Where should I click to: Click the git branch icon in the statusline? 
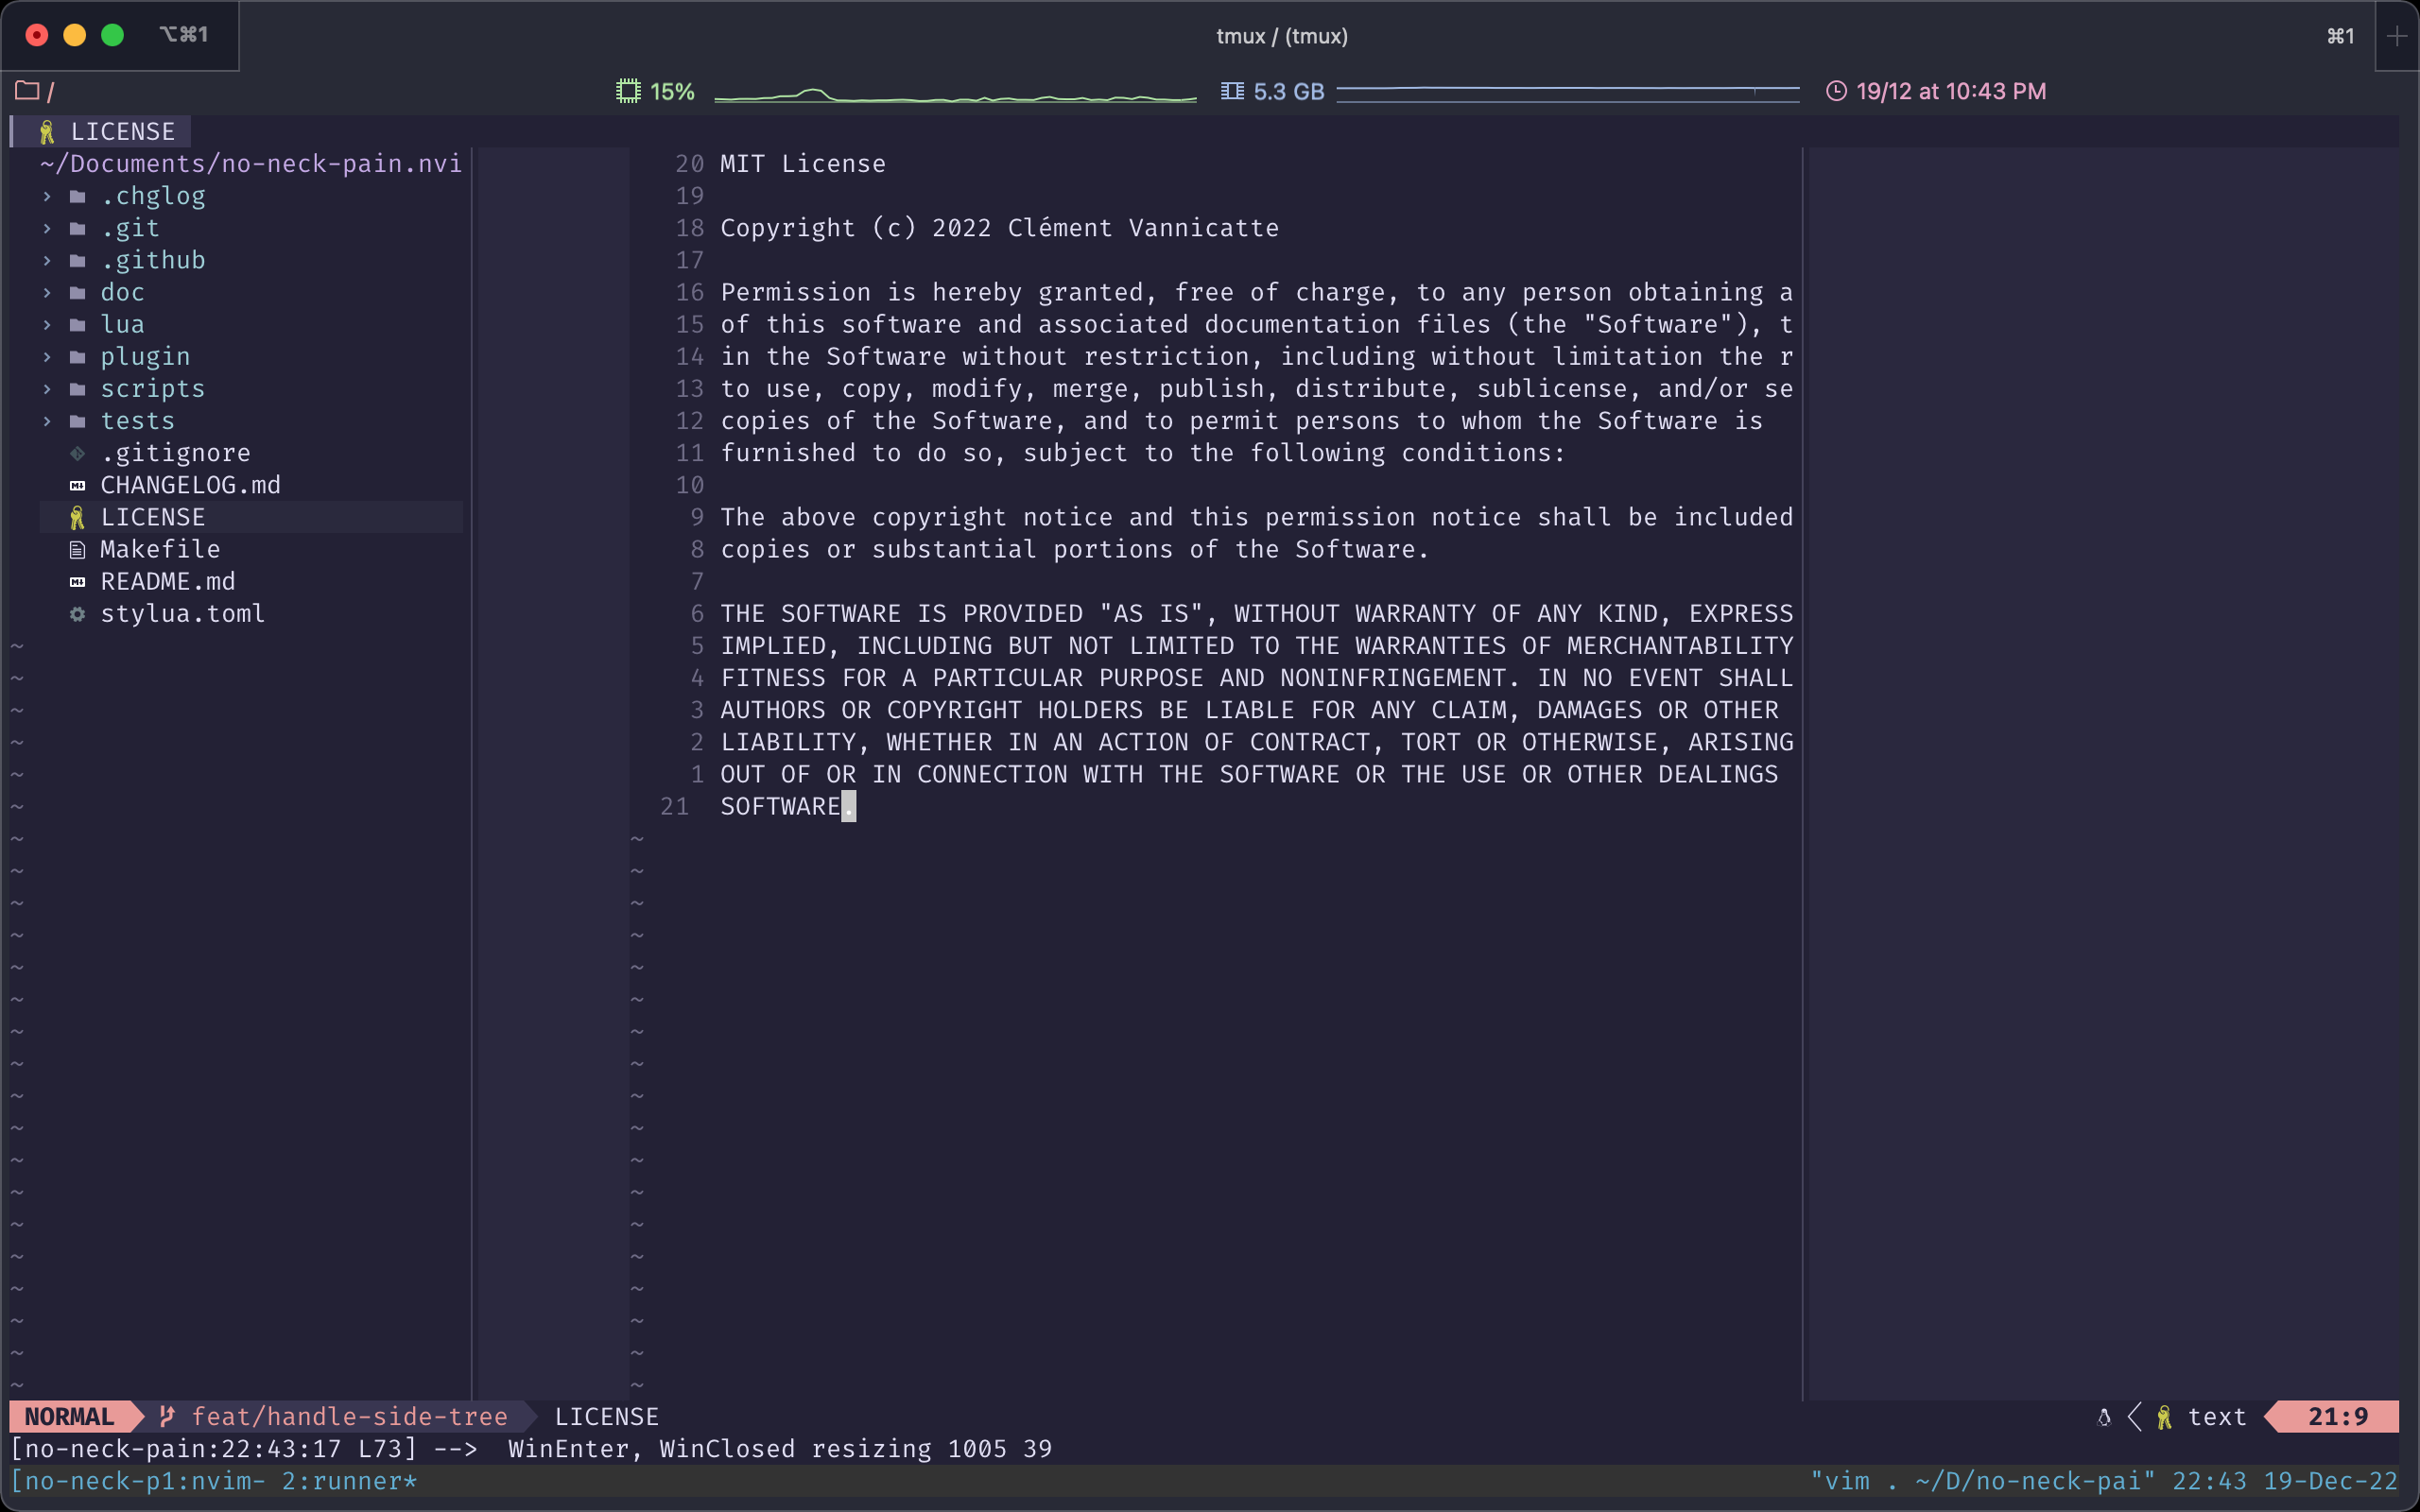point(166,1416)
